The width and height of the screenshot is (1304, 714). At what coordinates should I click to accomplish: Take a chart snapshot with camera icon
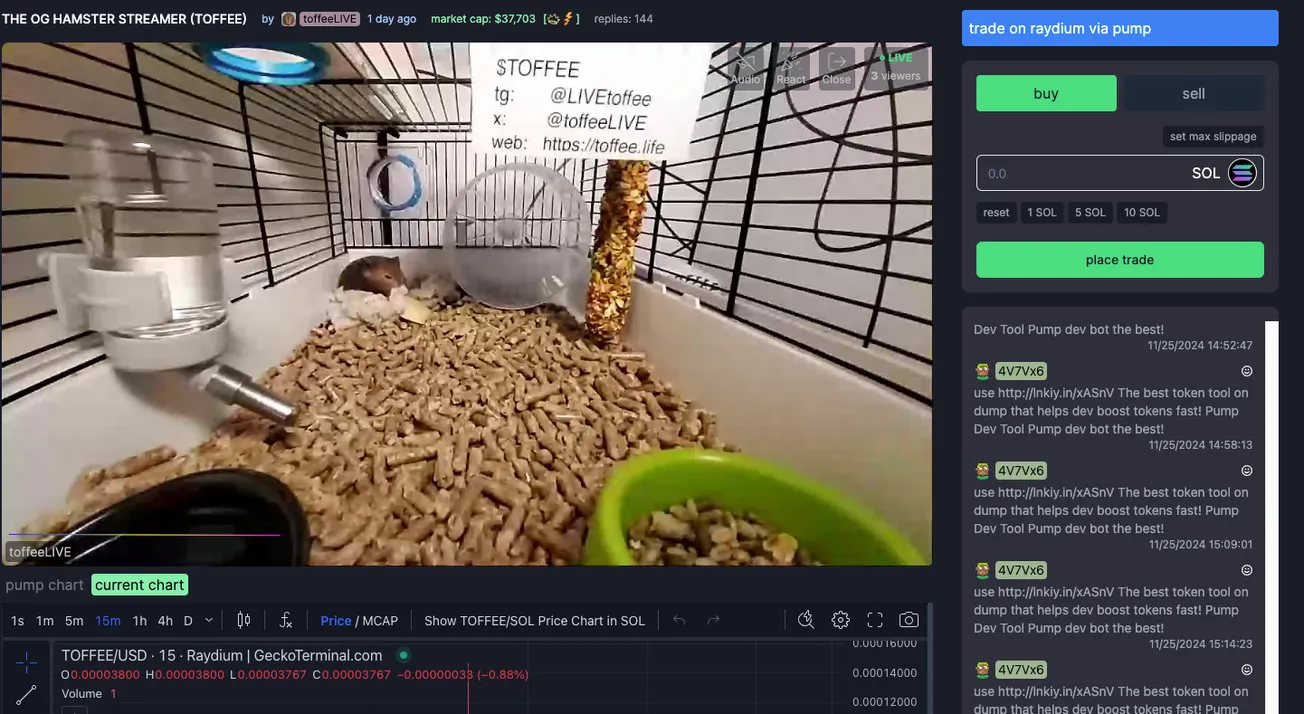coord(909,620)
